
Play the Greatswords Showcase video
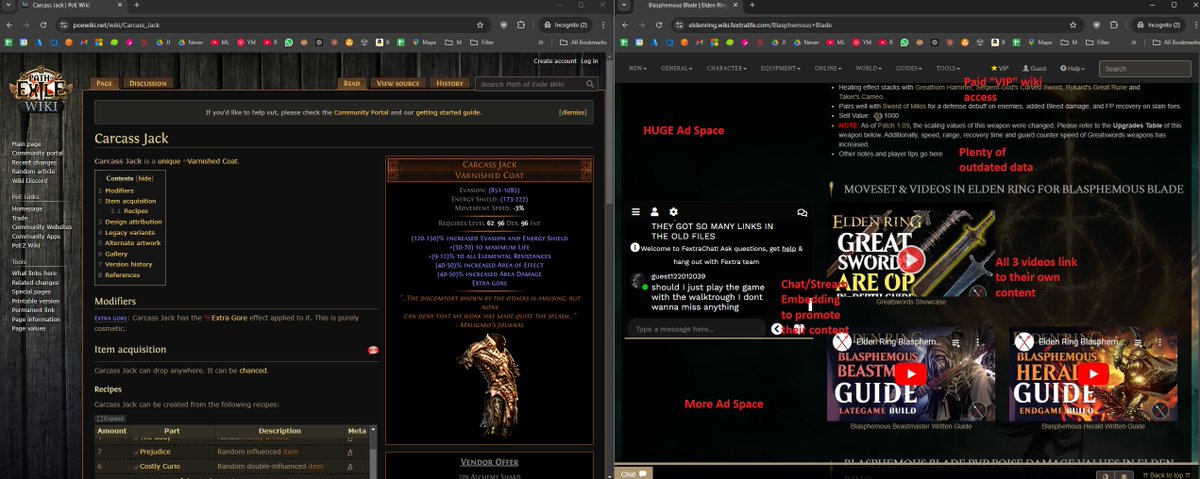coord(909,261)
